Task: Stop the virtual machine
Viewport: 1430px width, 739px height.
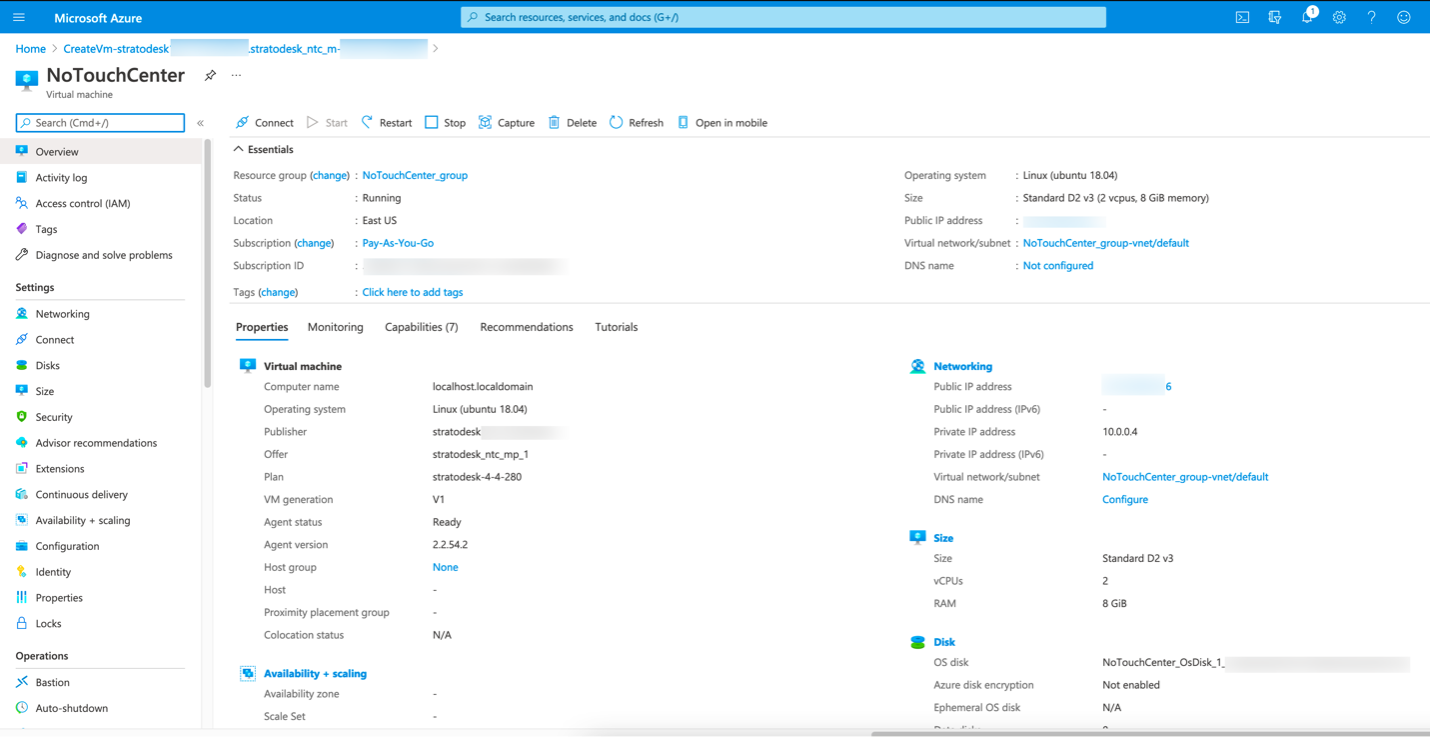Action: pos(445,122)
